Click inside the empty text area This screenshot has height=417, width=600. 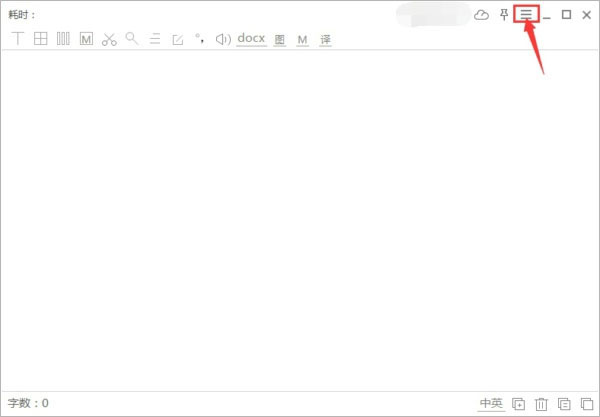pyautogui.click(x=300, y=220)
